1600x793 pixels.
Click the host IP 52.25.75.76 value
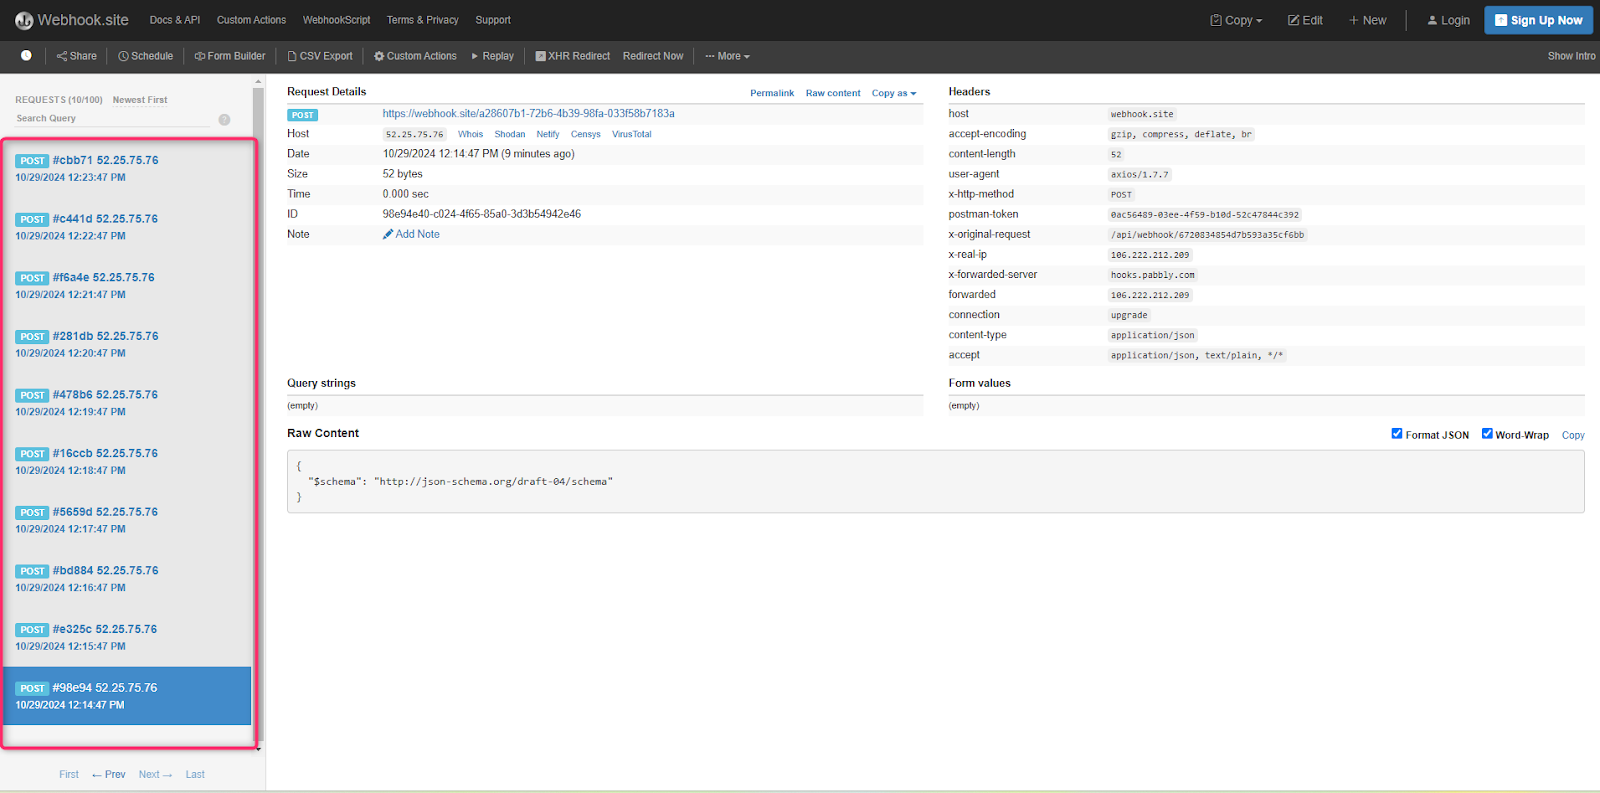point(414,134)
